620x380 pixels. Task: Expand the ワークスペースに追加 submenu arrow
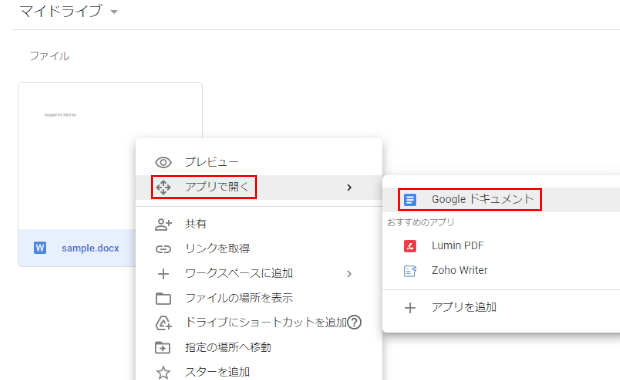(x=349, y=274)
